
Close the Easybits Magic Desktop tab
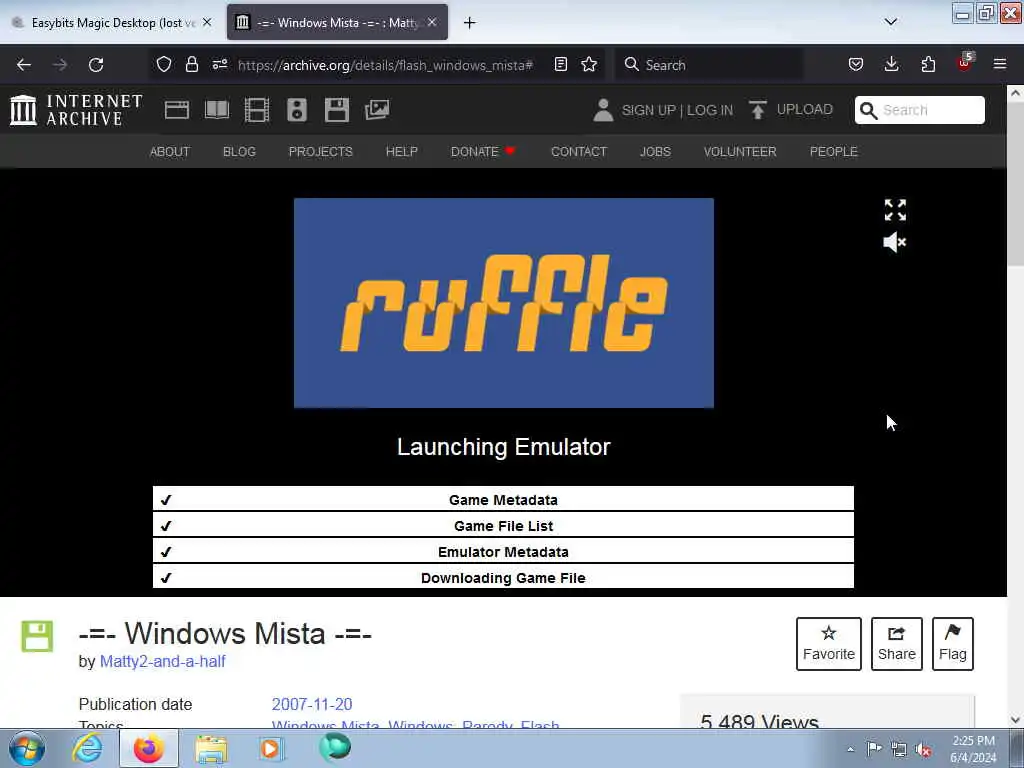(207, 22)
